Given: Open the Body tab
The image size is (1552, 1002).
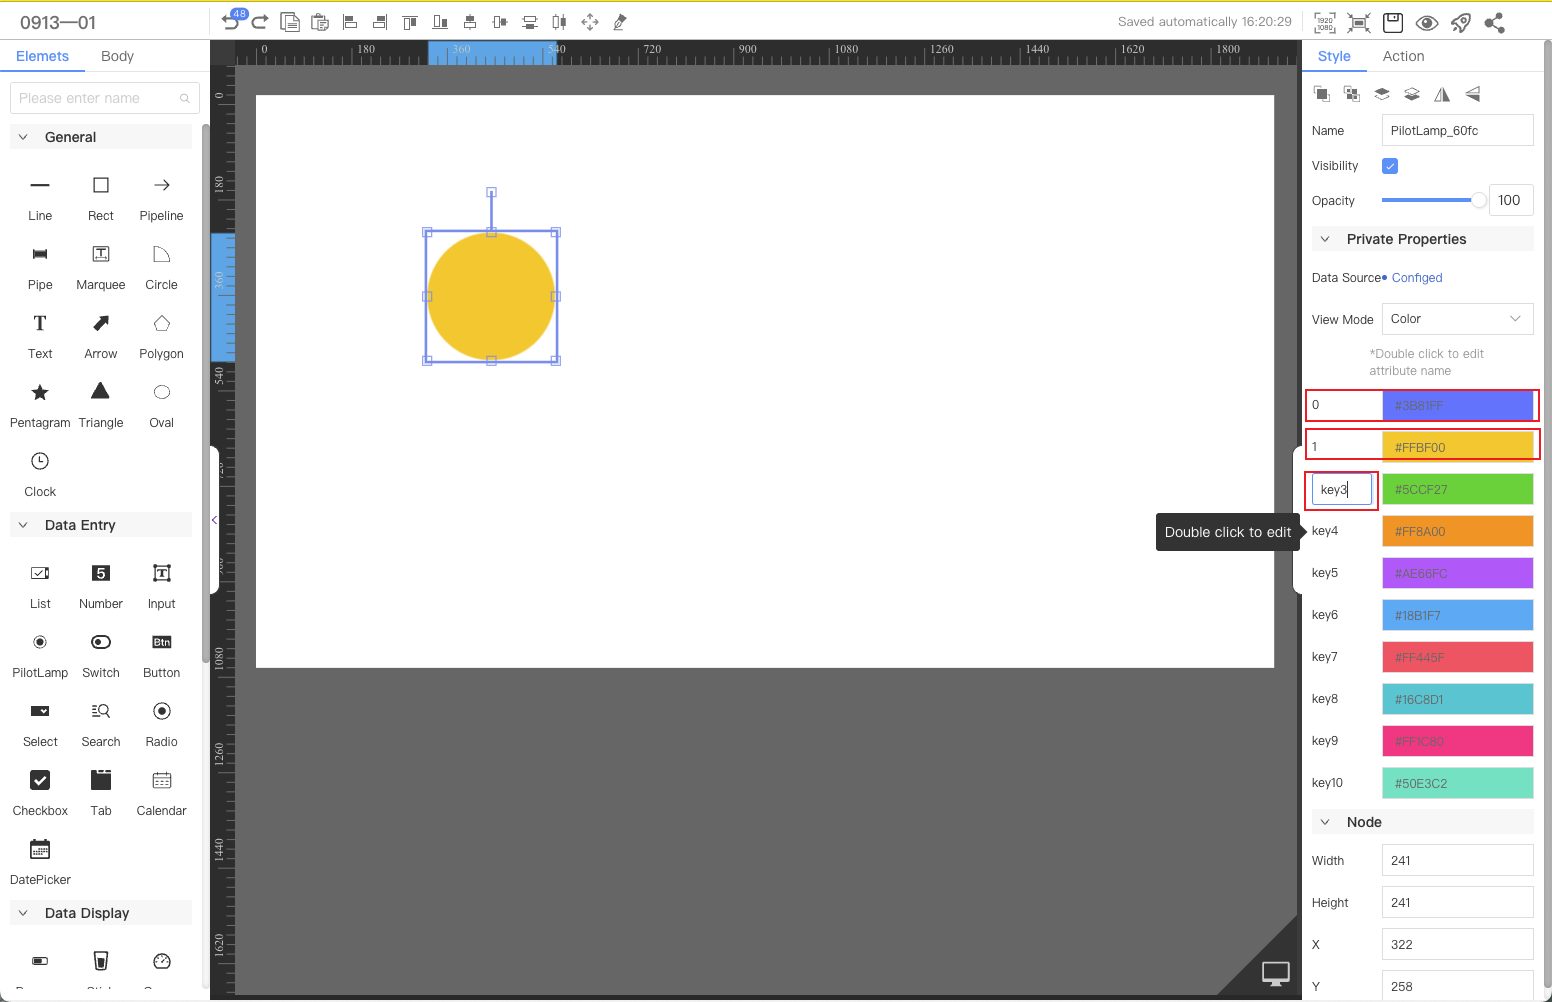Looking at the screenshot, I should (117, 56).
